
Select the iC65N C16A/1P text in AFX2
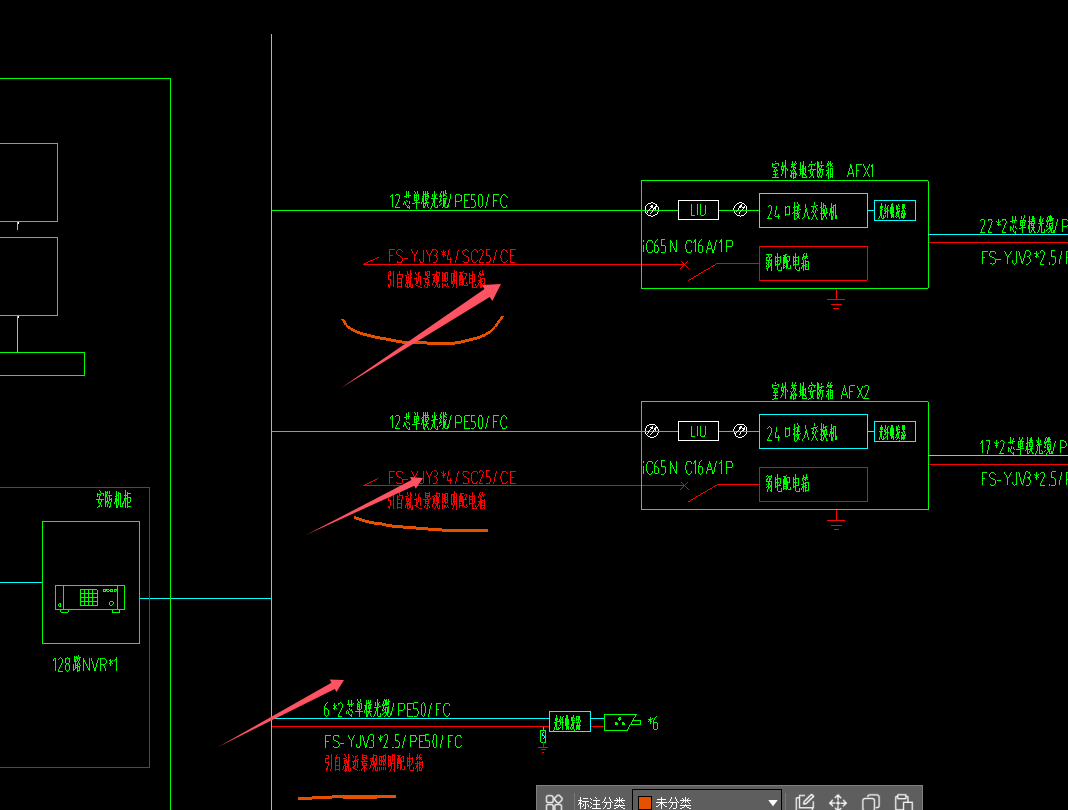point(688,468)
